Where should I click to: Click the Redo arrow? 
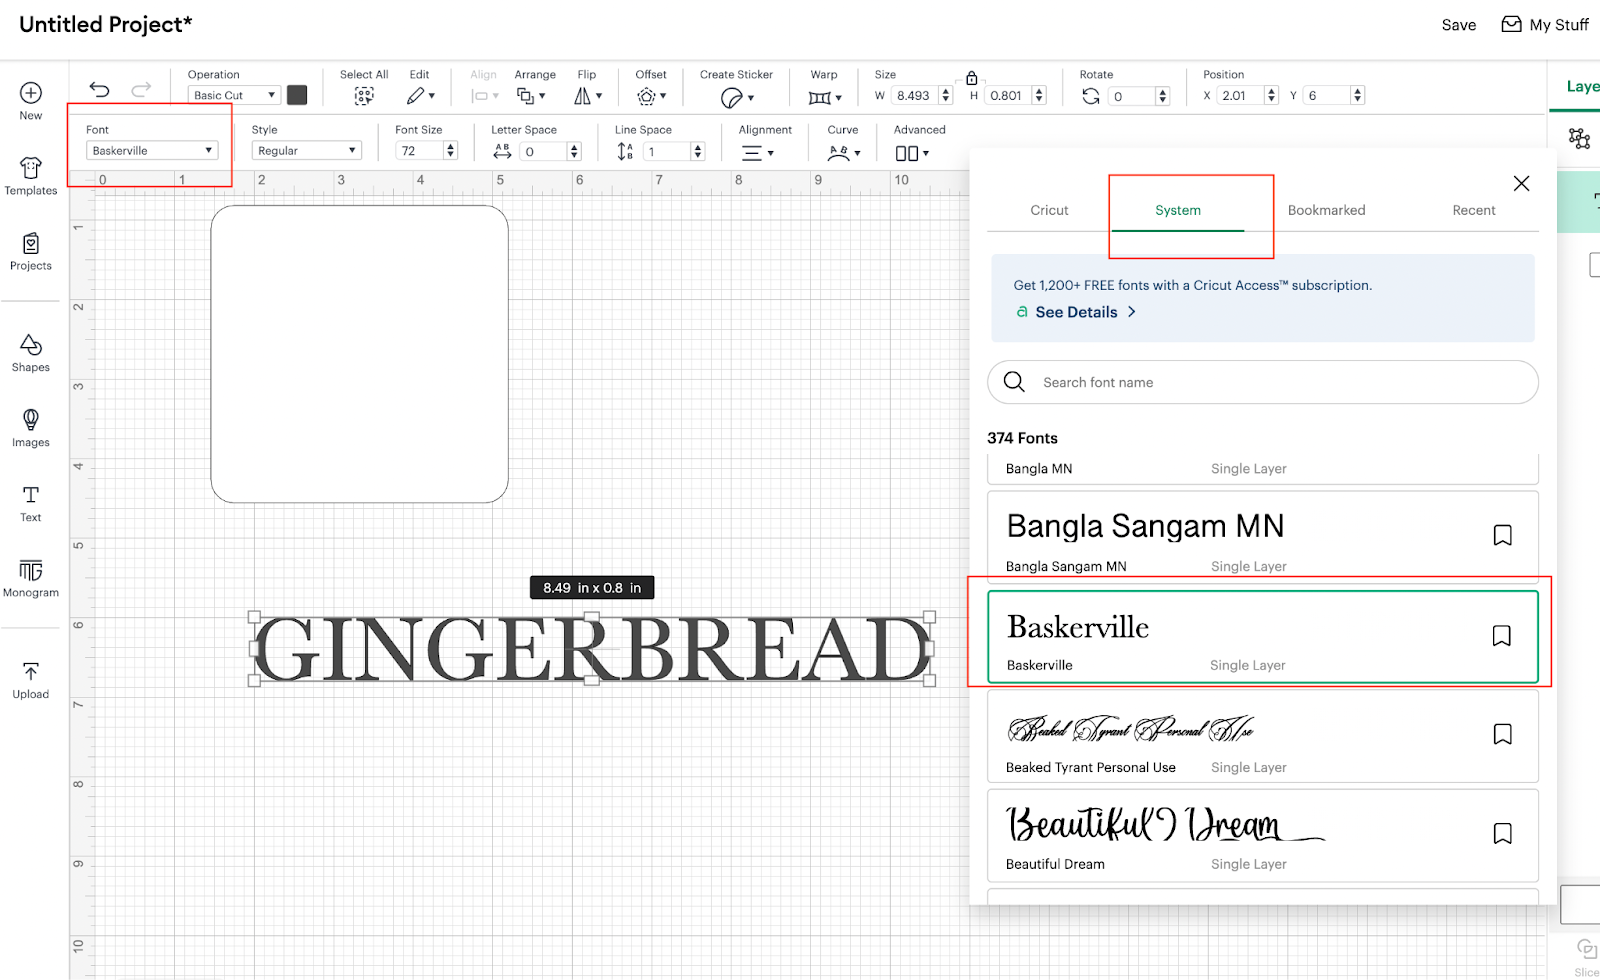point(141,89)
